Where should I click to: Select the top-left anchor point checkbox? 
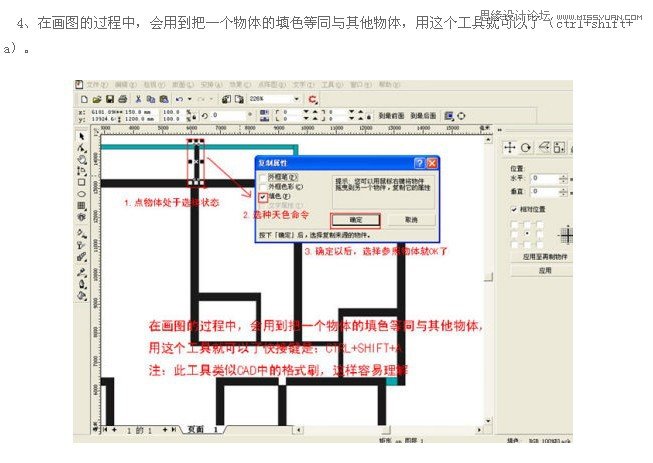(514, 224)
